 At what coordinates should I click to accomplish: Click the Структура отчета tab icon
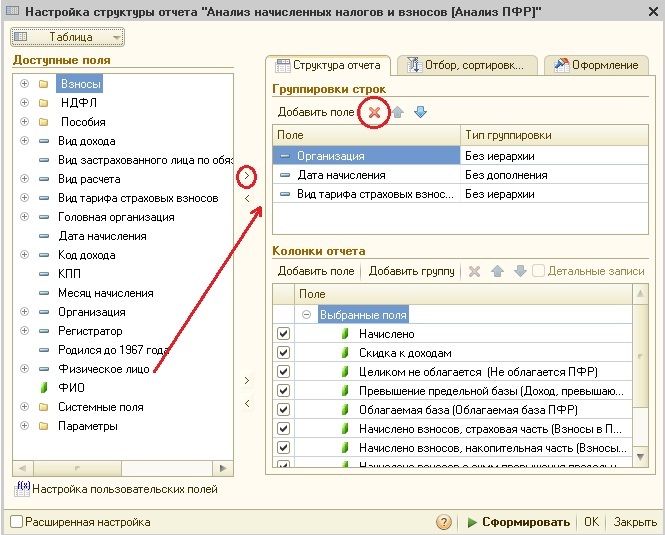click(x=282, y=65)
